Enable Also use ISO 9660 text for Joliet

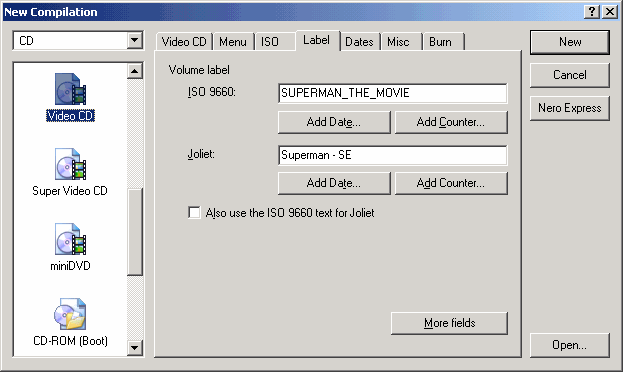tap(194, 212)
